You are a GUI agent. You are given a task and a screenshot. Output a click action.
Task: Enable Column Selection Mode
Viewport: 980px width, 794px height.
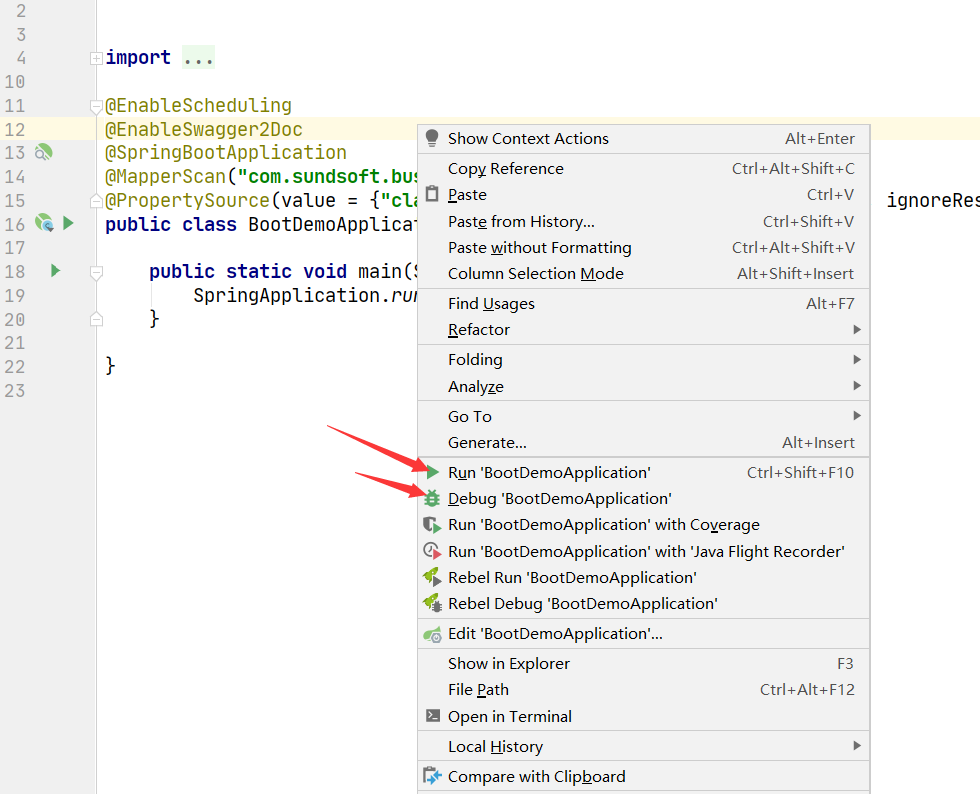[x=644, y=274]
